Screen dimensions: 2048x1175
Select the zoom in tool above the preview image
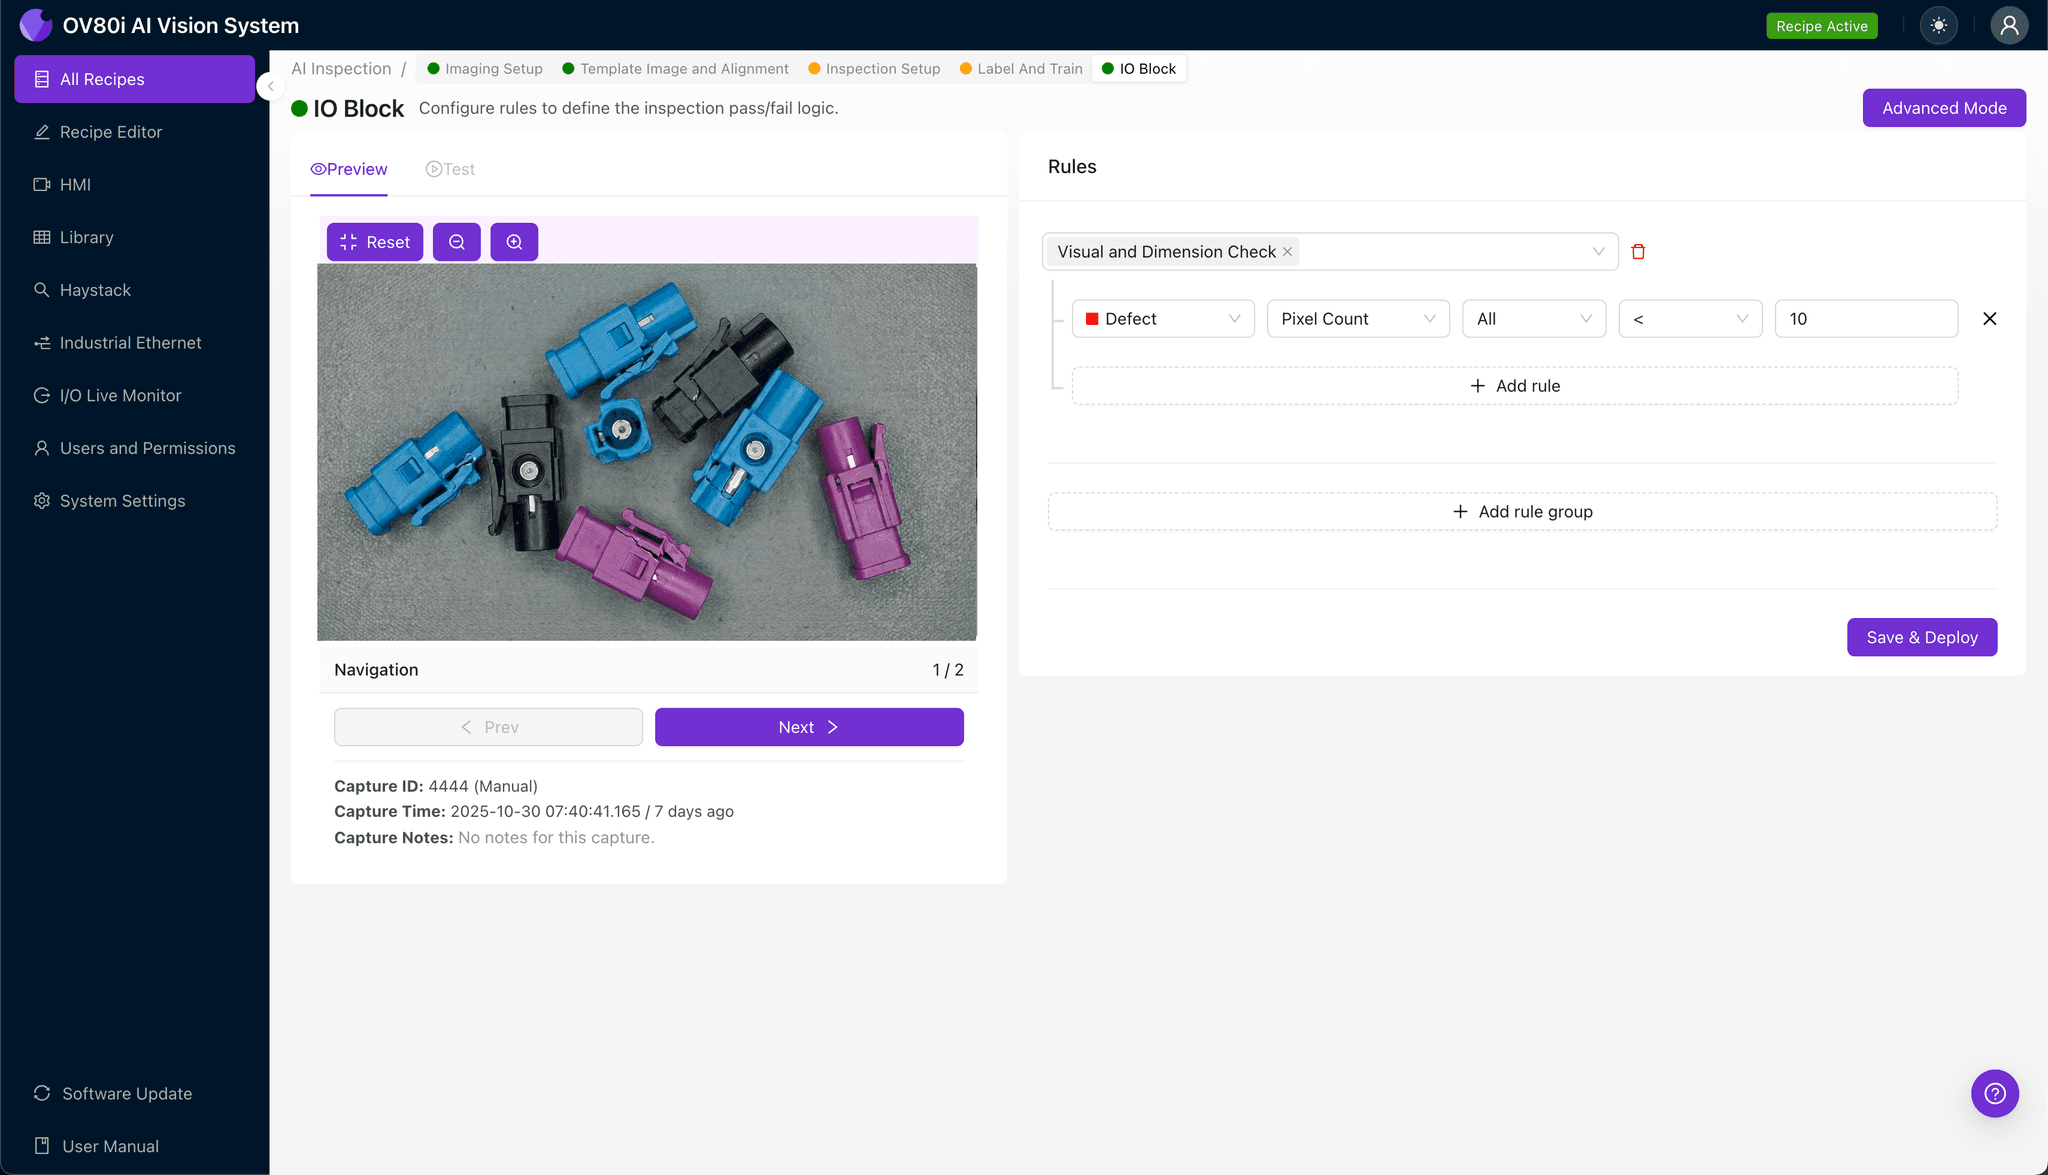(x=514, y=241)
